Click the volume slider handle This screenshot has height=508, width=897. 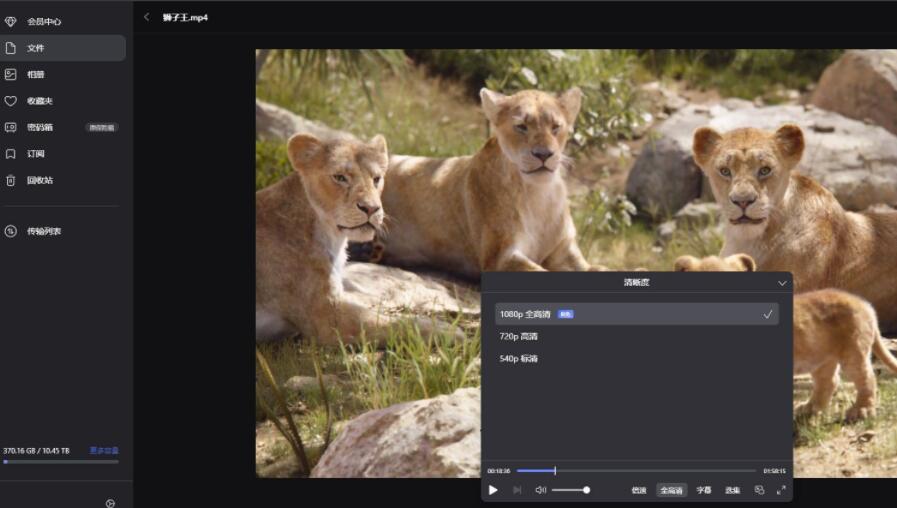click(586, 490)
